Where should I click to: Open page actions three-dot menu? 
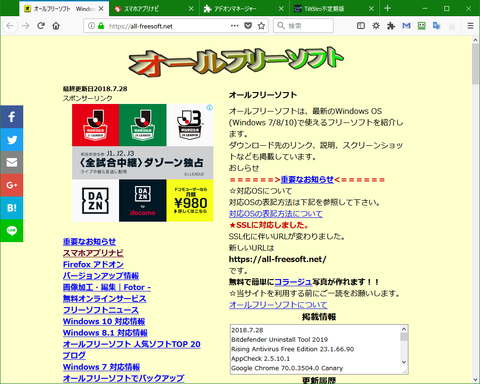pyautogui.click(x=235, y=26)
